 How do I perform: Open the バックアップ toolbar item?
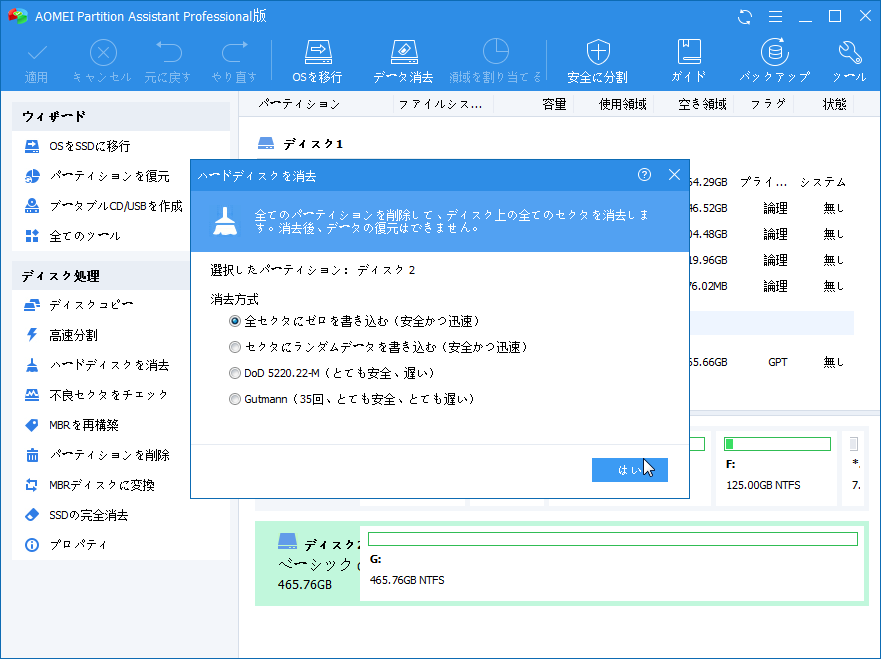(x=775, y=62)
